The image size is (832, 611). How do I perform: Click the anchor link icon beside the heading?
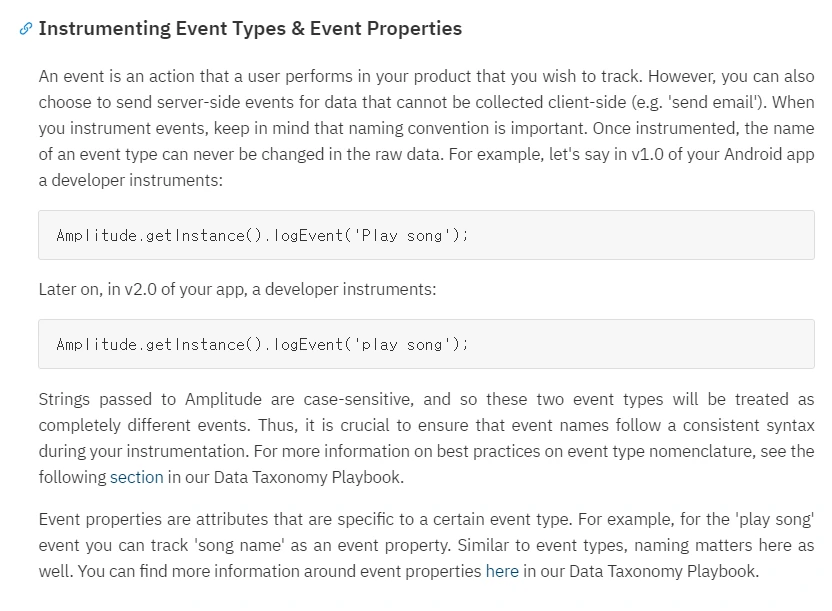pyautogui.click(x=26, y=29)
